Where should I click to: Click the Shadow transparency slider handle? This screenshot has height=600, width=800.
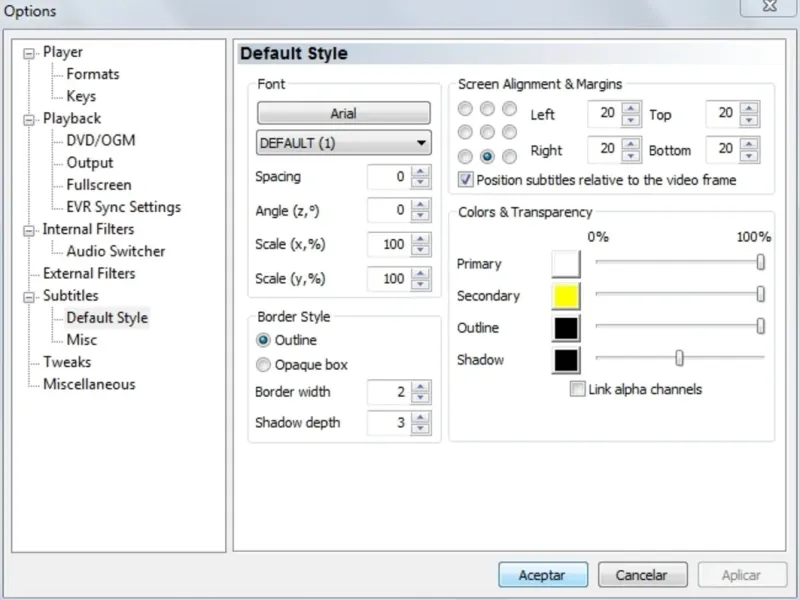(x=679, y=358)
